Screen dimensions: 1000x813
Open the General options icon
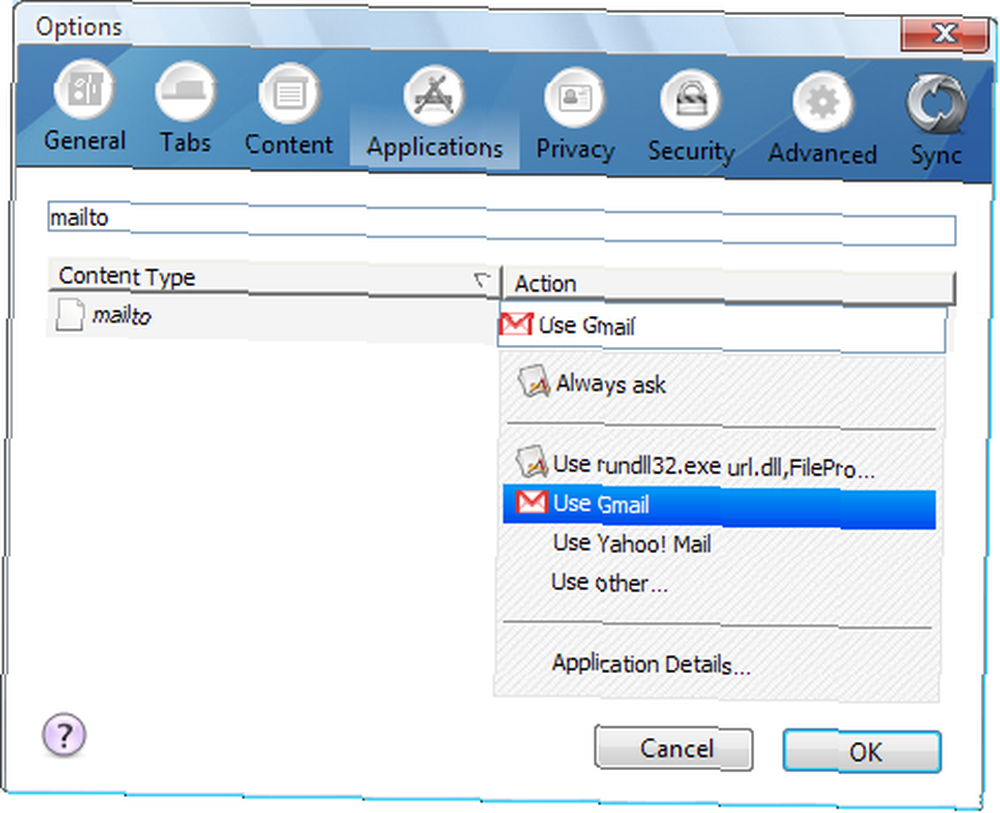tap(85, 90)
